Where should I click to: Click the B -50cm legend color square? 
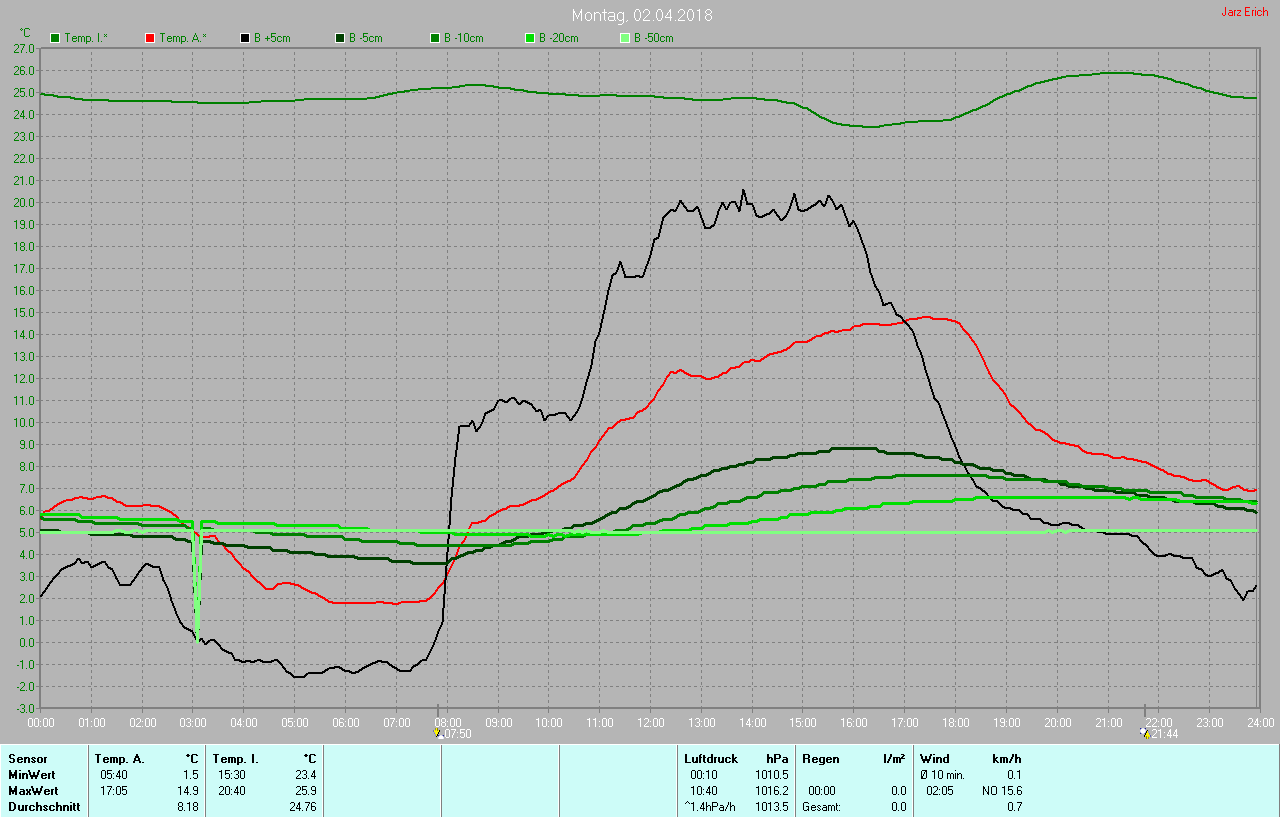point(625,38)
